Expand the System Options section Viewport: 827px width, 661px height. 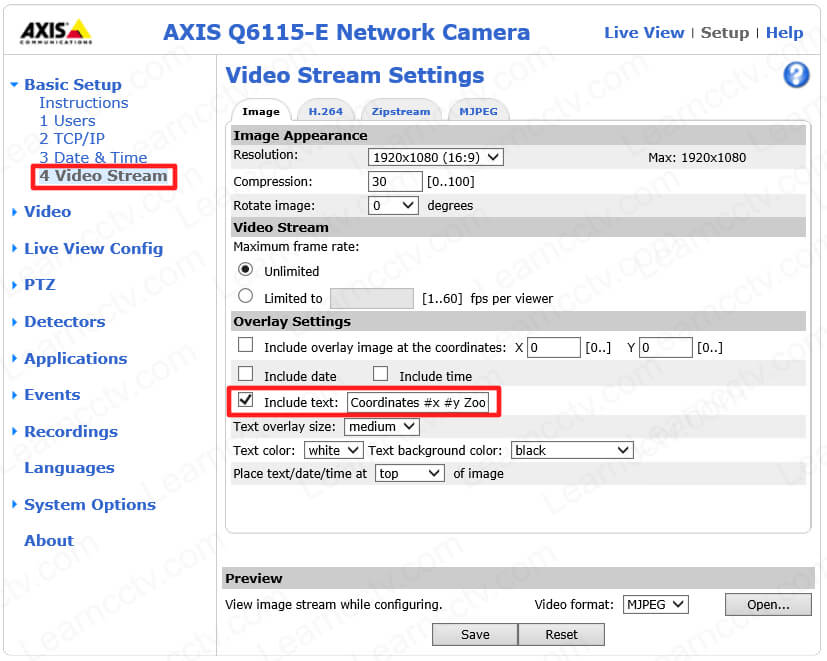click(x=89, y=505)
